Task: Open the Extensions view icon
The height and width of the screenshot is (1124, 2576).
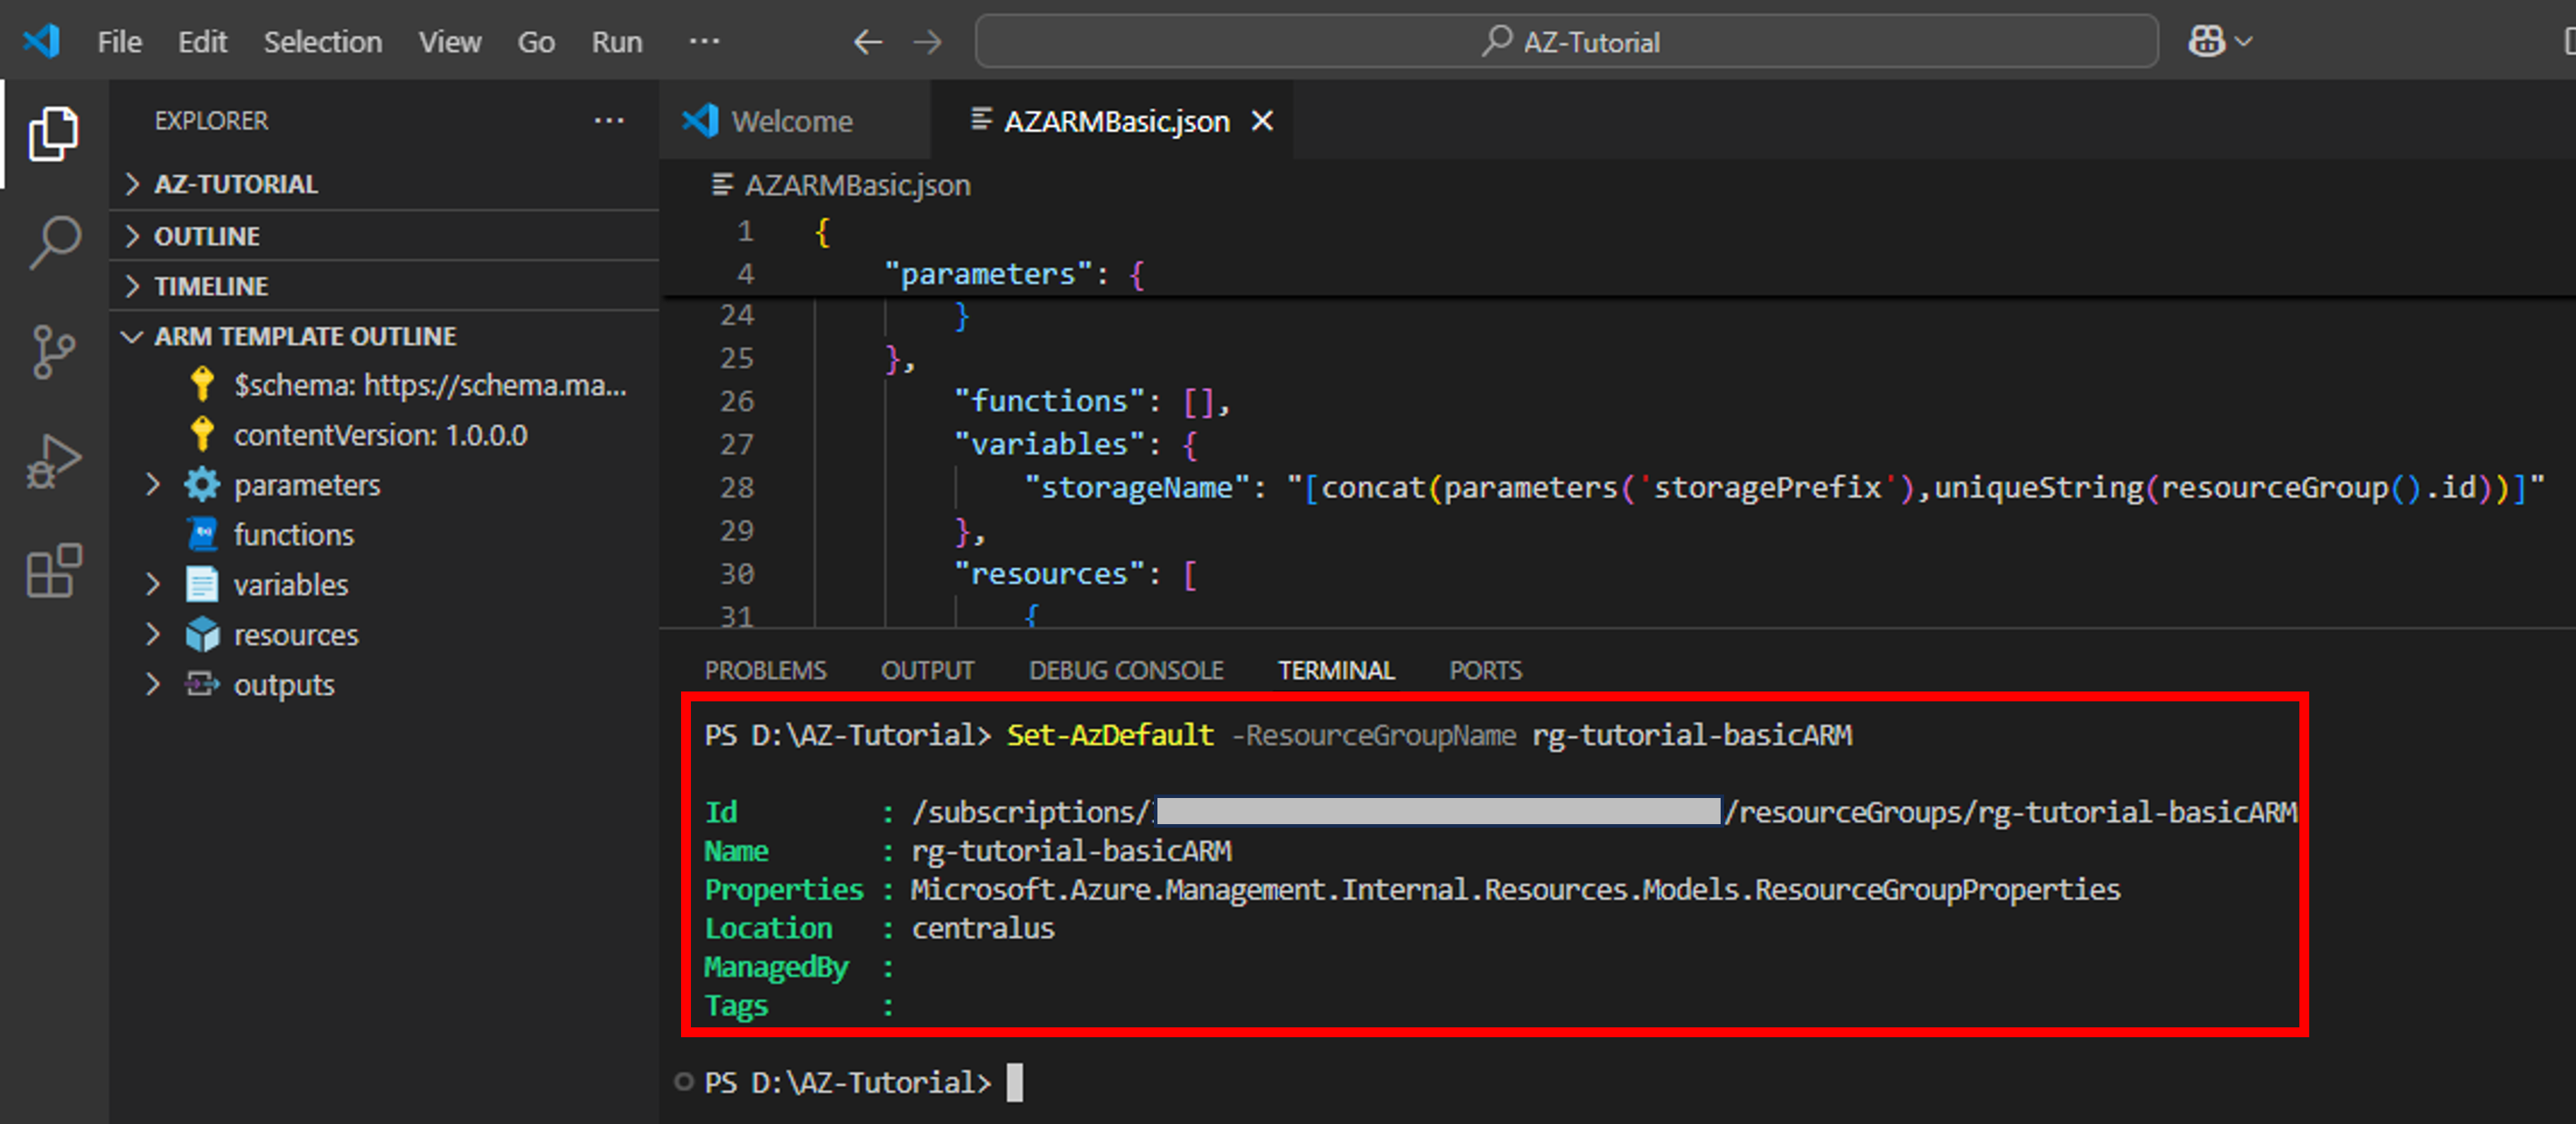Action: coord(53,571)
